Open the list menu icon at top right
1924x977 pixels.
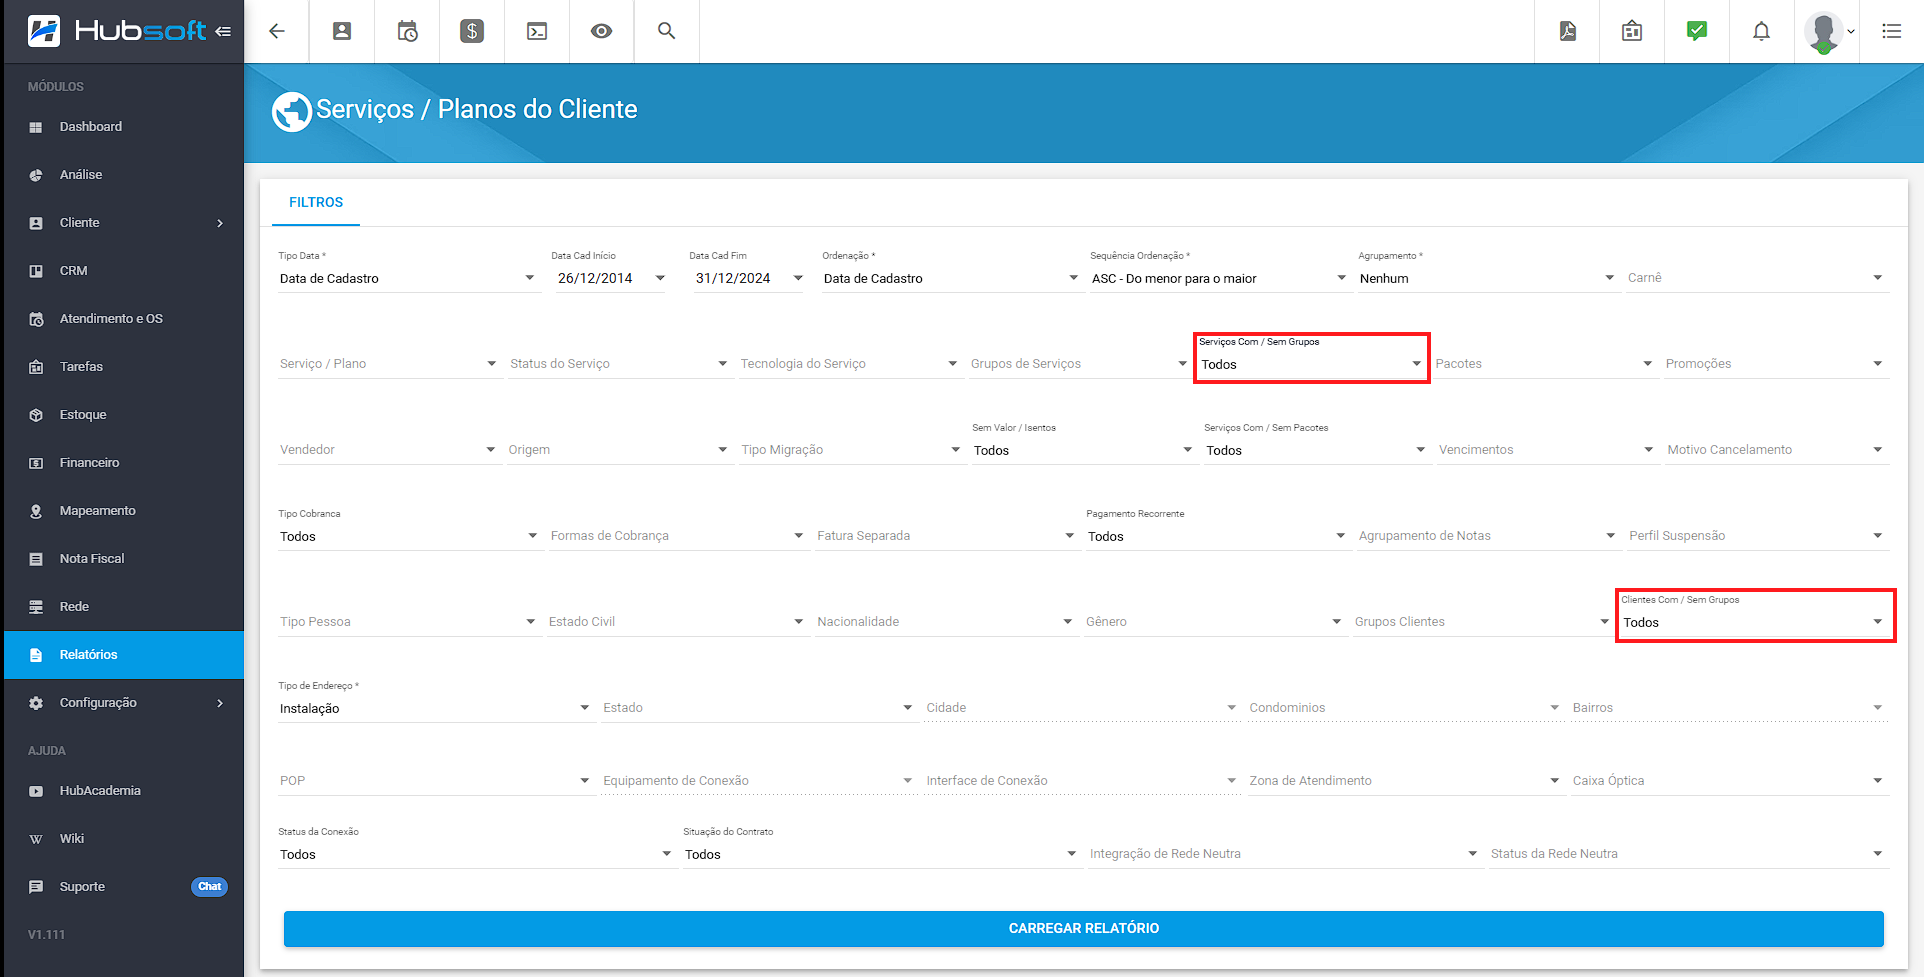pos(1892,31)
